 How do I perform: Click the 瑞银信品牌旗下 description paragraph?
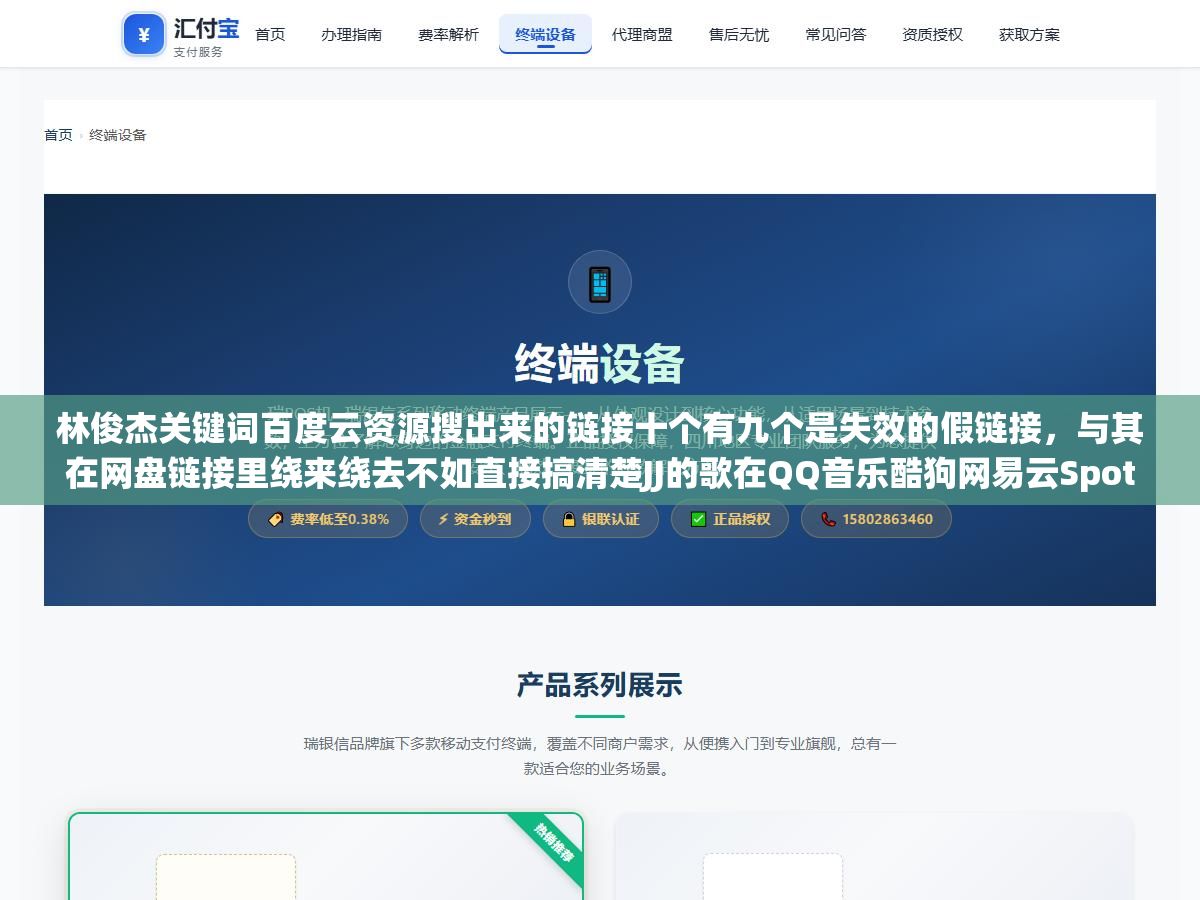pos(600,756)
